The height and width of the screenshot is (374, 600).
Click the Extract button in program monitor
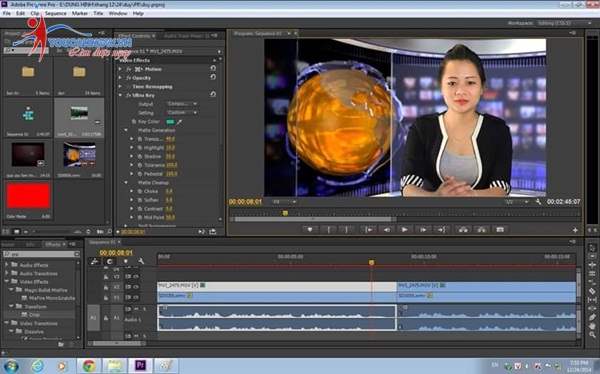481,230
